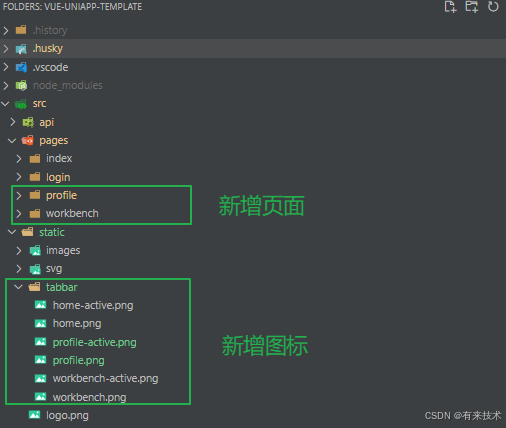Click the New File icon in header
506x428 pixels.
pos(450,7)
